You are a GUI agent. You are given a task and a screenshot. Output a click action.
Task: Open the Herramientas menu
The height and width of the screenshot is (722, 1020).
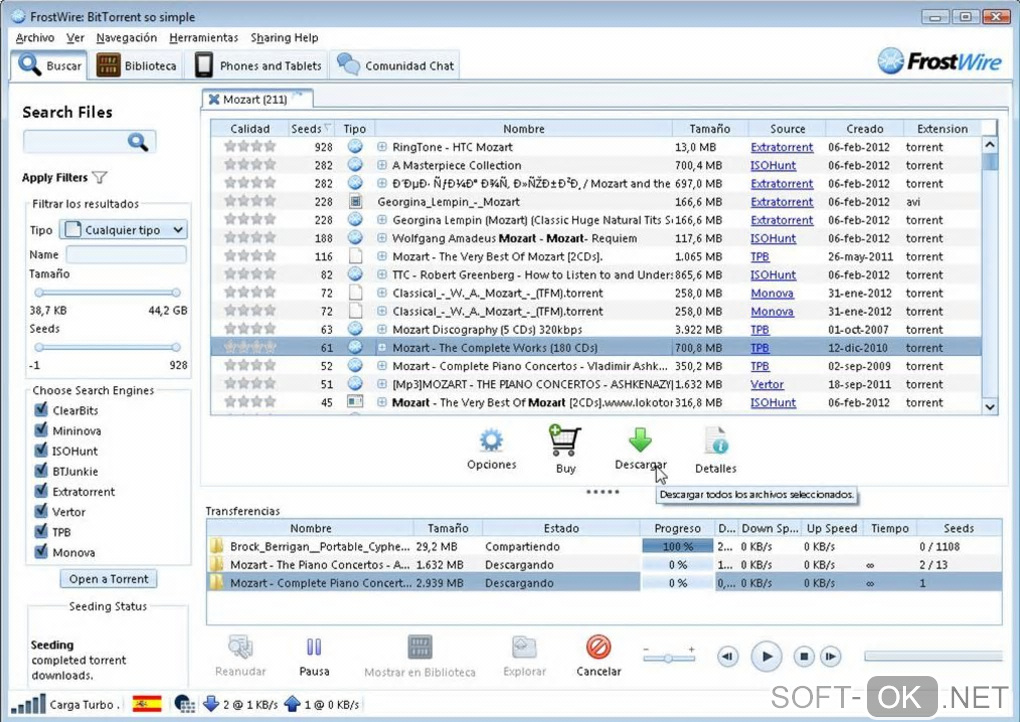(203, 38)
